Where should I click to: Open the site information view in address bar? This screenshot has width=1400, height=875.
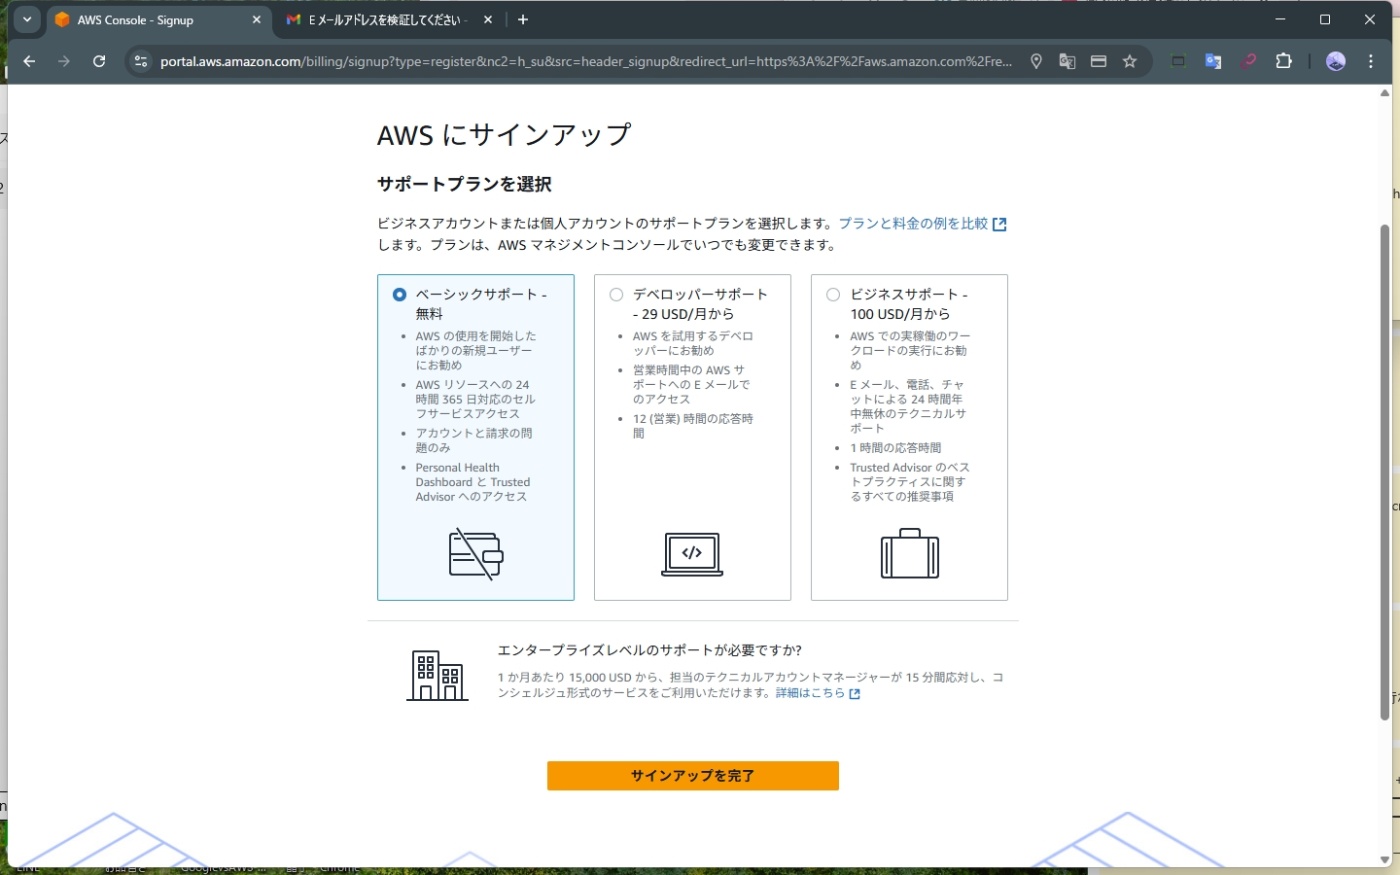(140, 61)
